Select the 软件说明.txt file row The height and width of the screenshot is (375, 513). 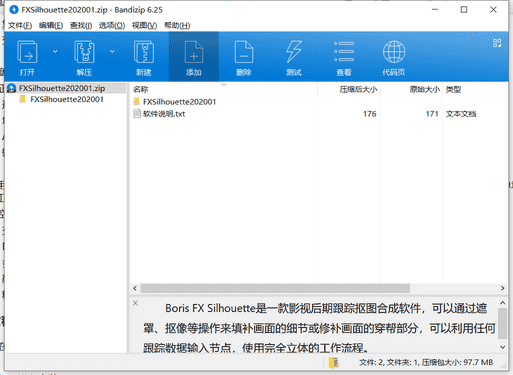pos(318,114)
